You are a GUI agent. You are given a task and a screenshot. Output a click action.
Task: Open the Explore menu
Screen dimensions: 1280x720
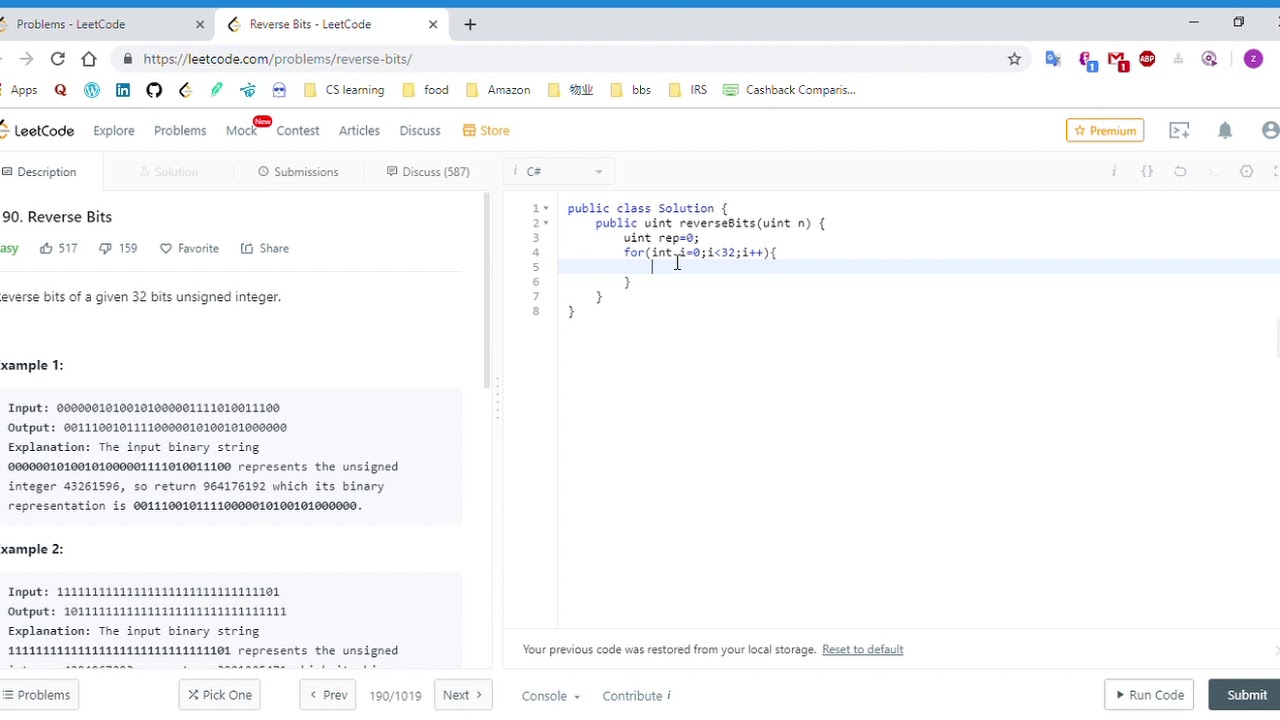(113, 130)
